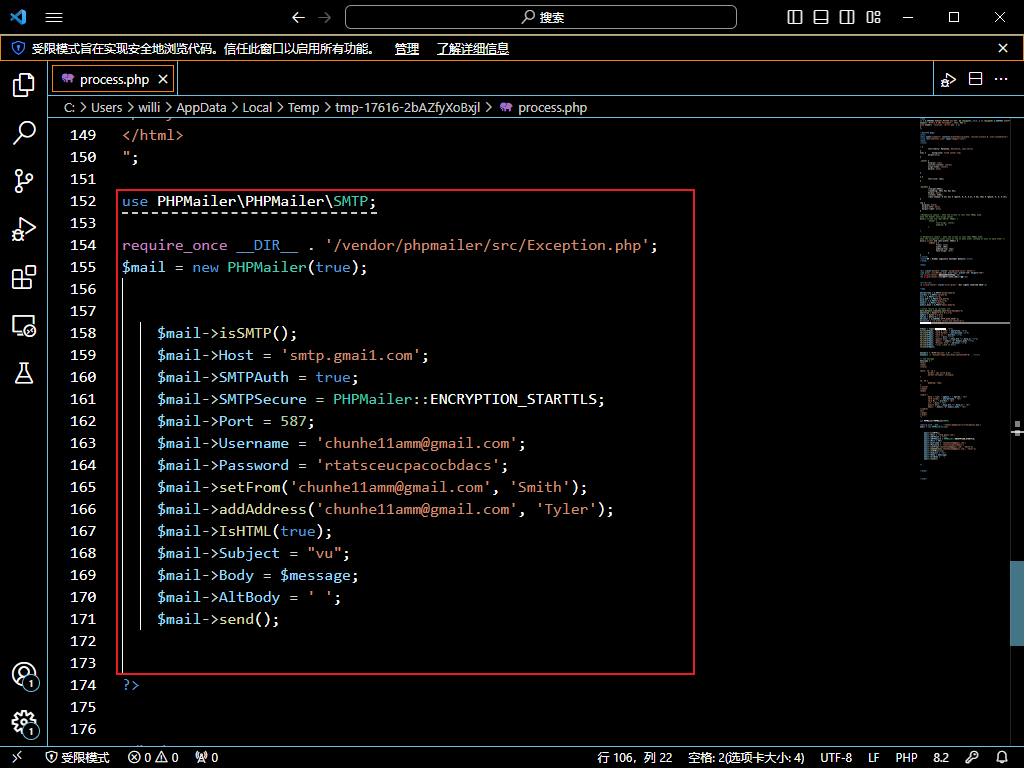Click the top search command box
The width and height of the screenshot is (1024, 768).
coord(541,17)
